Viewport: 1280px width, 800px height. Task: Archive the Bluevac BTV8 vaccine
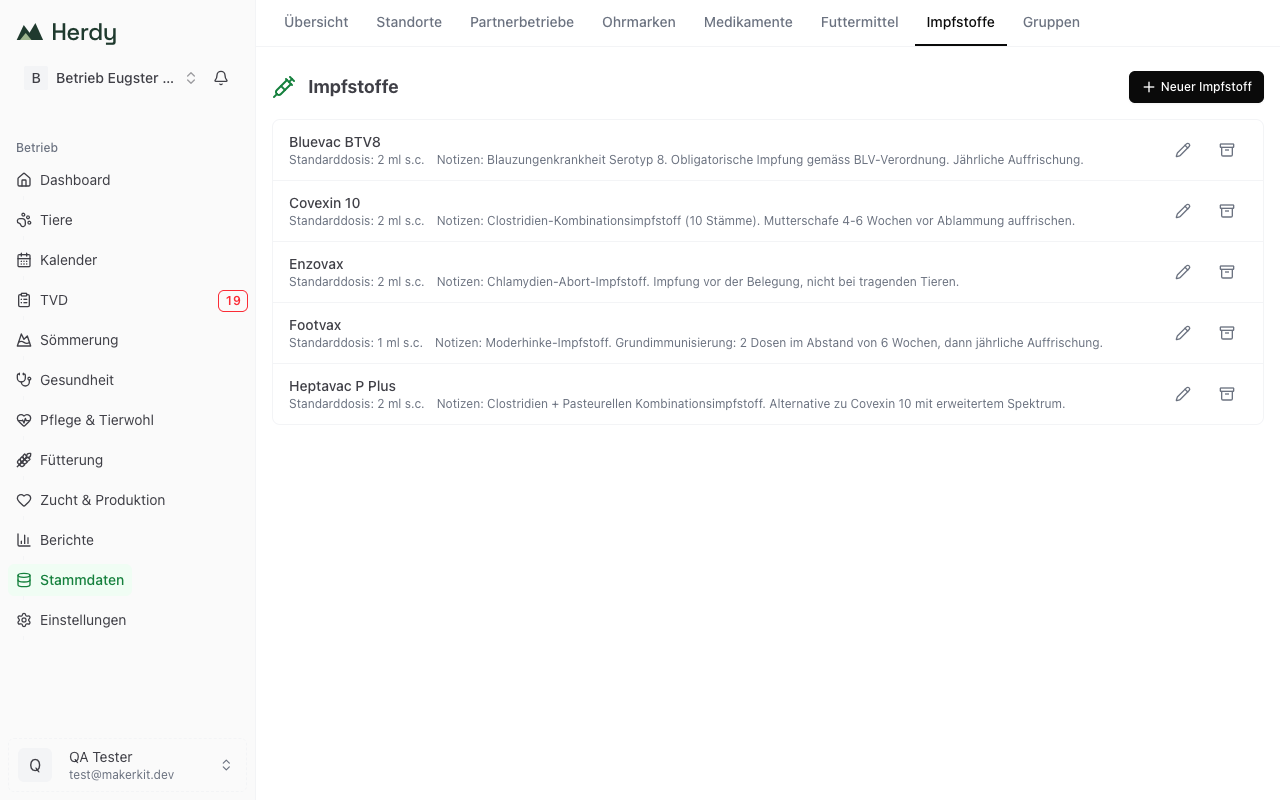(1227, 150)
